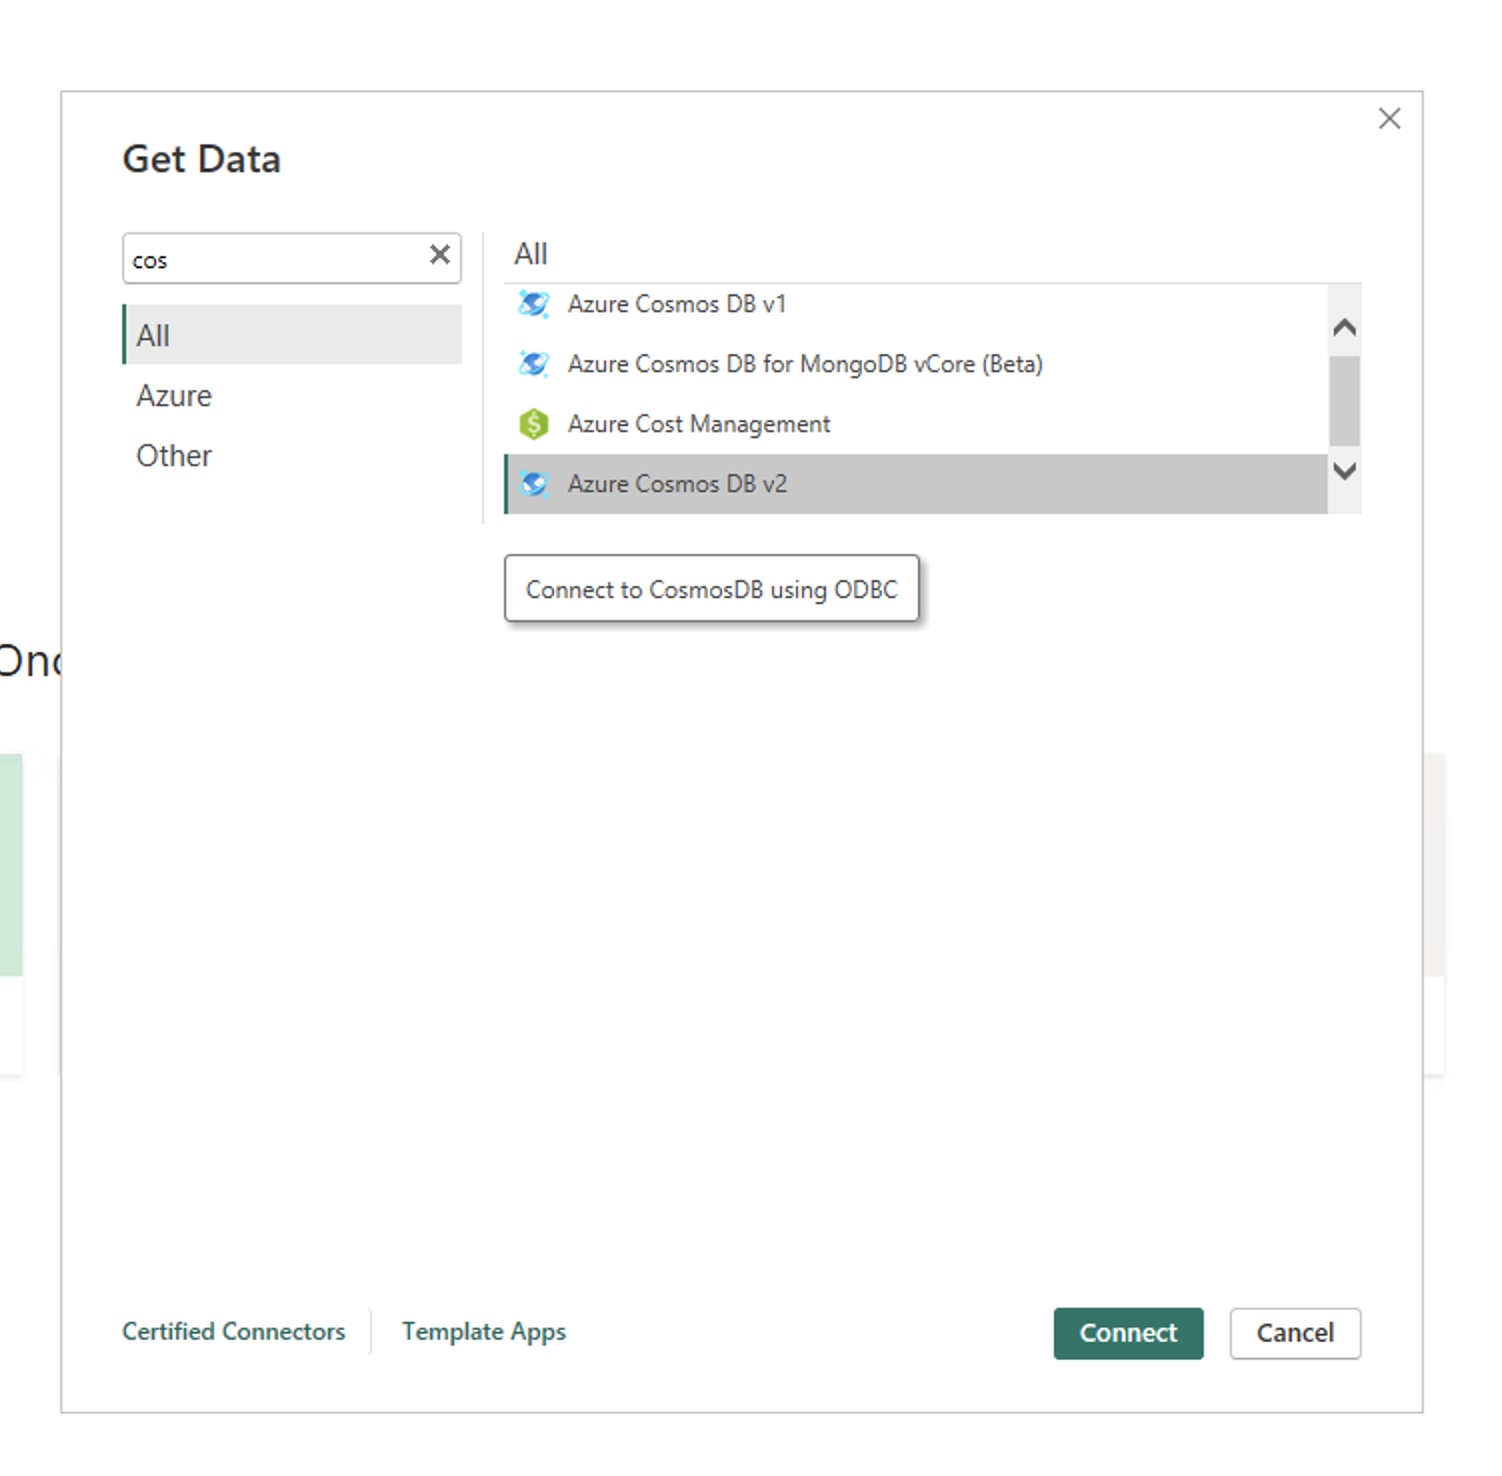Click the Azure Cosmos DB v2 icon

[x=534, y=484]
